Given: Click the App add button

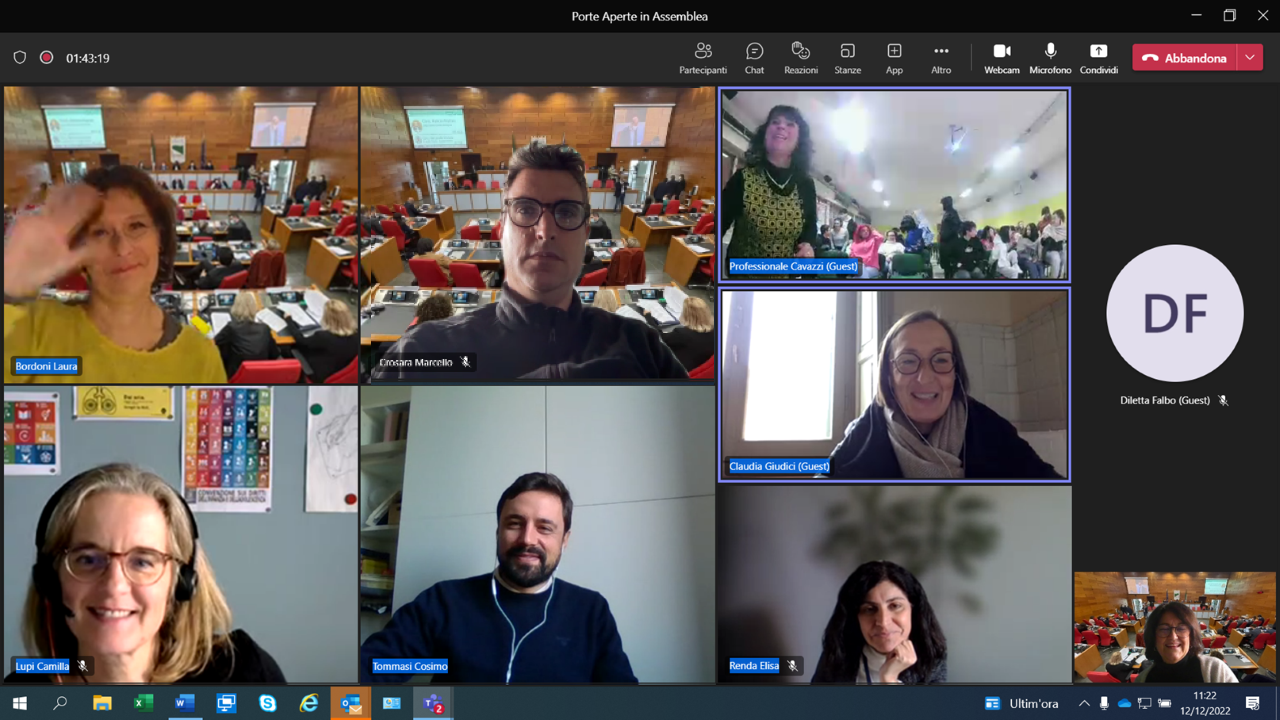Looking at the screenshot, I should (x=894, y=58).
